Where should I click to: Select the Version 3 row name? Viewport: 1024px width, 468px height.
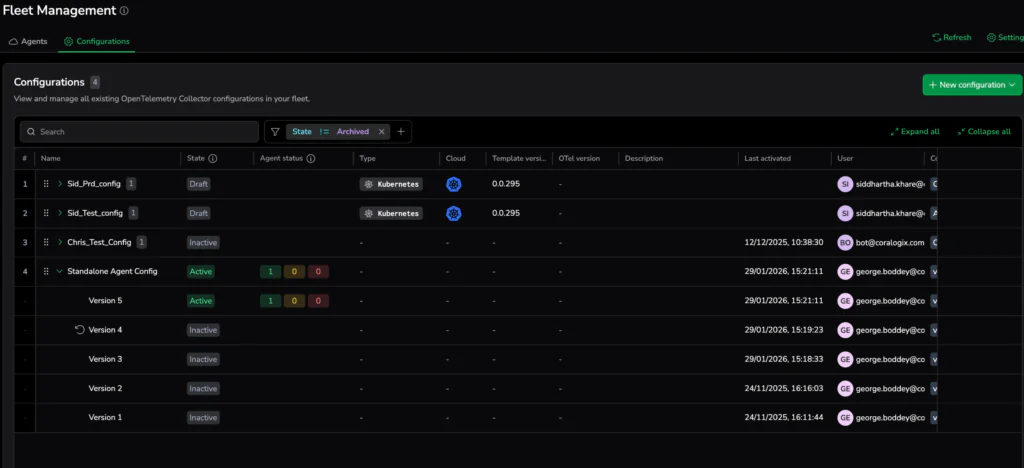pyautogui.click(x=105, y=359)
